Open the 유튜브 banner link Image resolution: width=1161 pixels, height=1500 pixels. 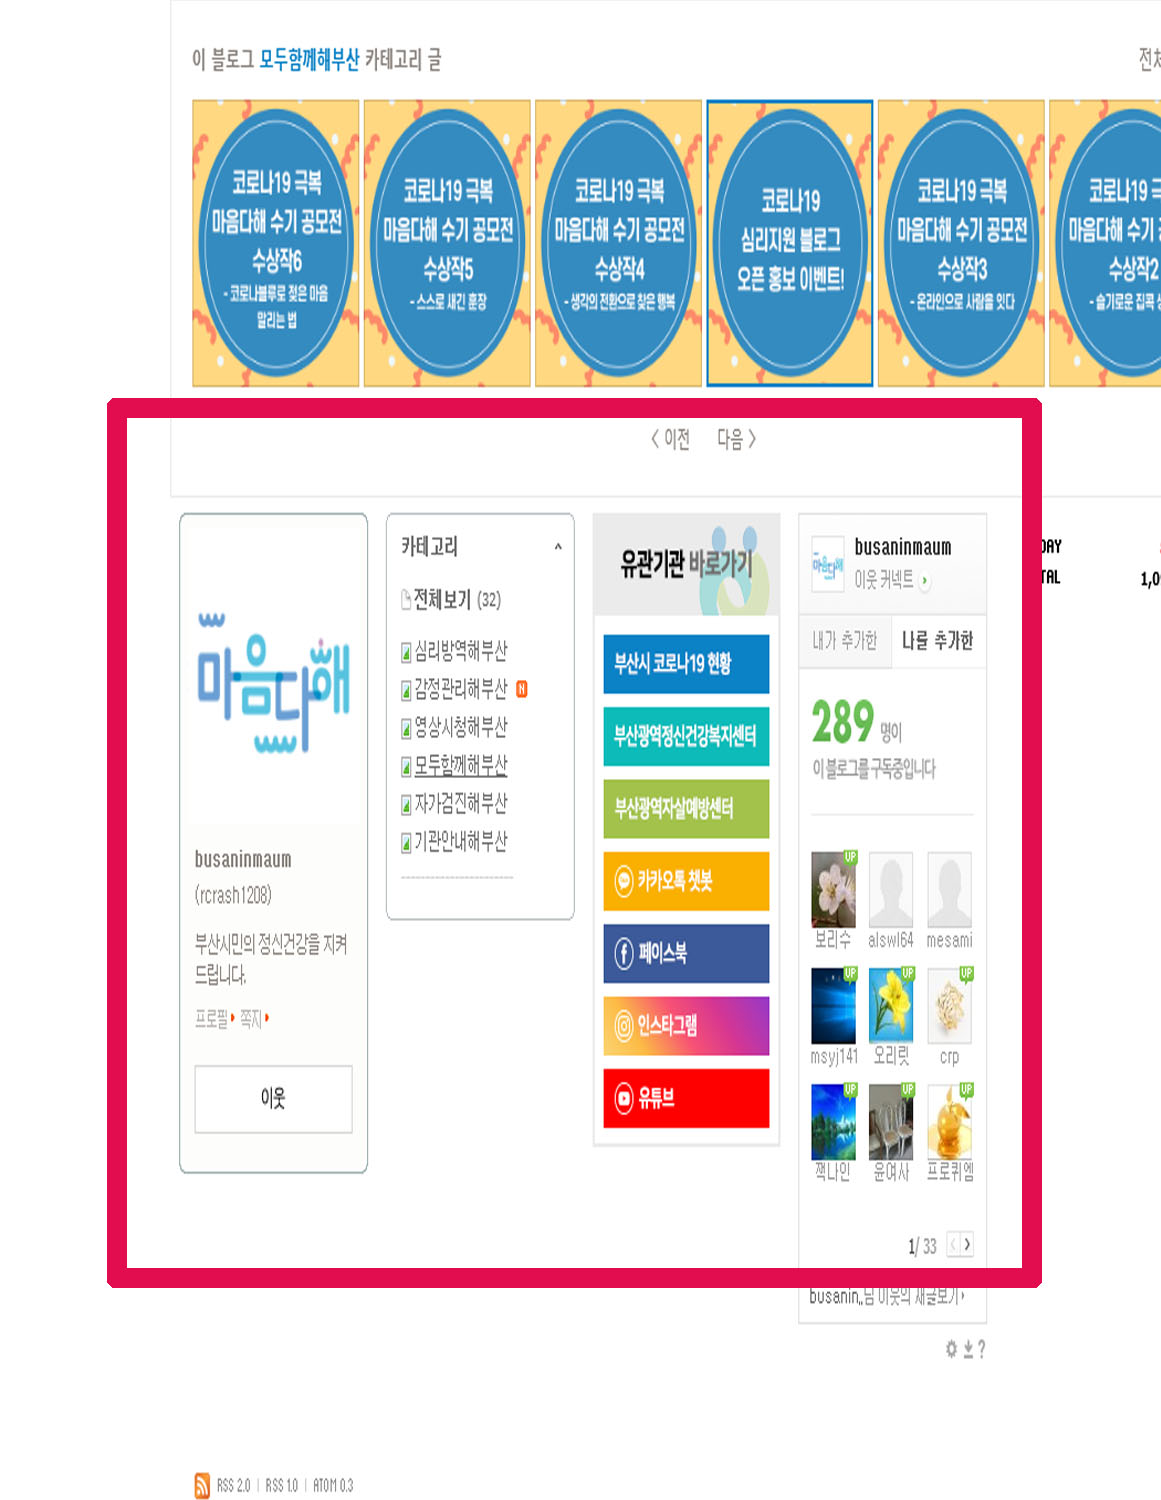(x=686, y=1098)
